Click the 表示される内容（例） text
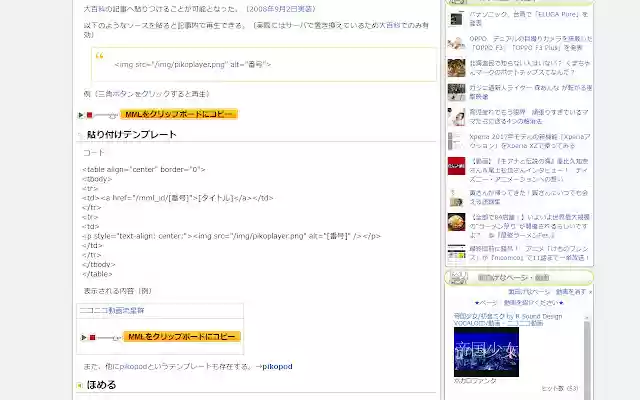 pos(118,291)
